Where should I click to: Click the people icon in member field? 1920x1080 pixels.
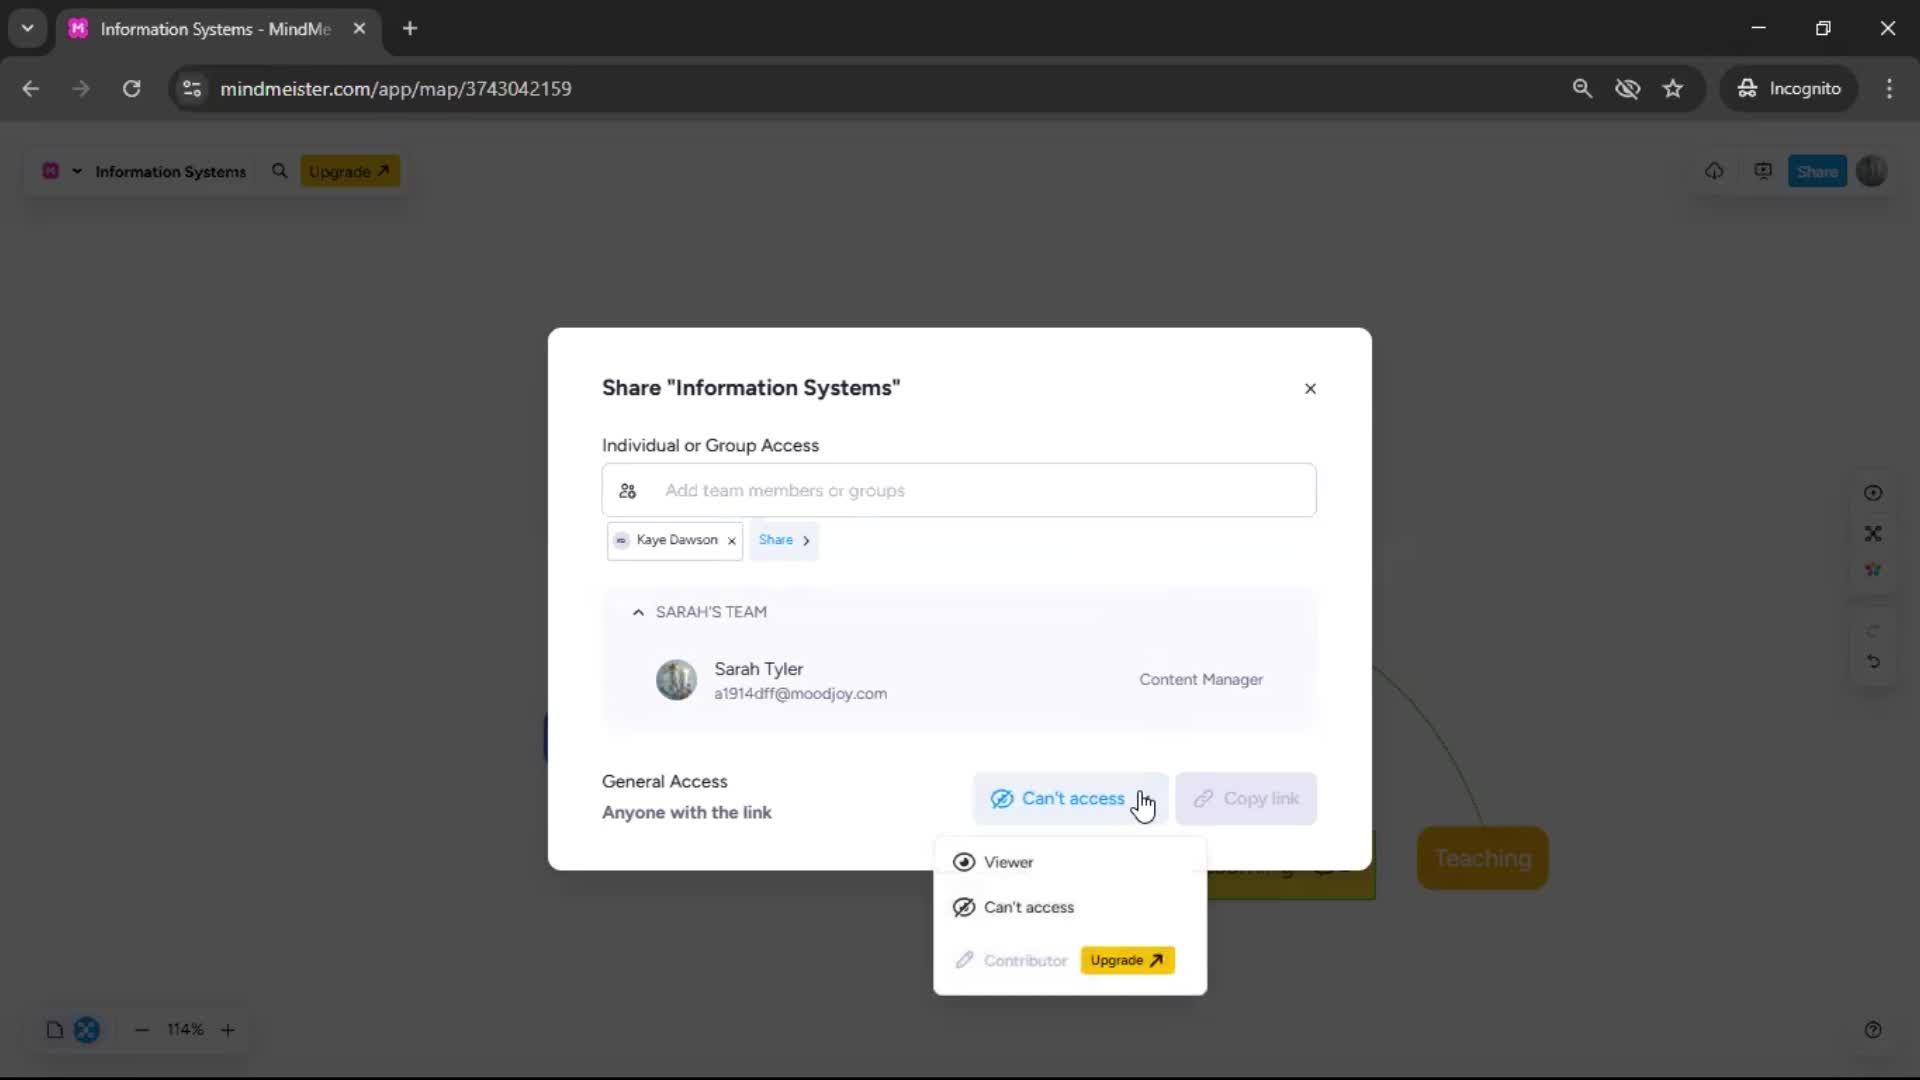628,491
